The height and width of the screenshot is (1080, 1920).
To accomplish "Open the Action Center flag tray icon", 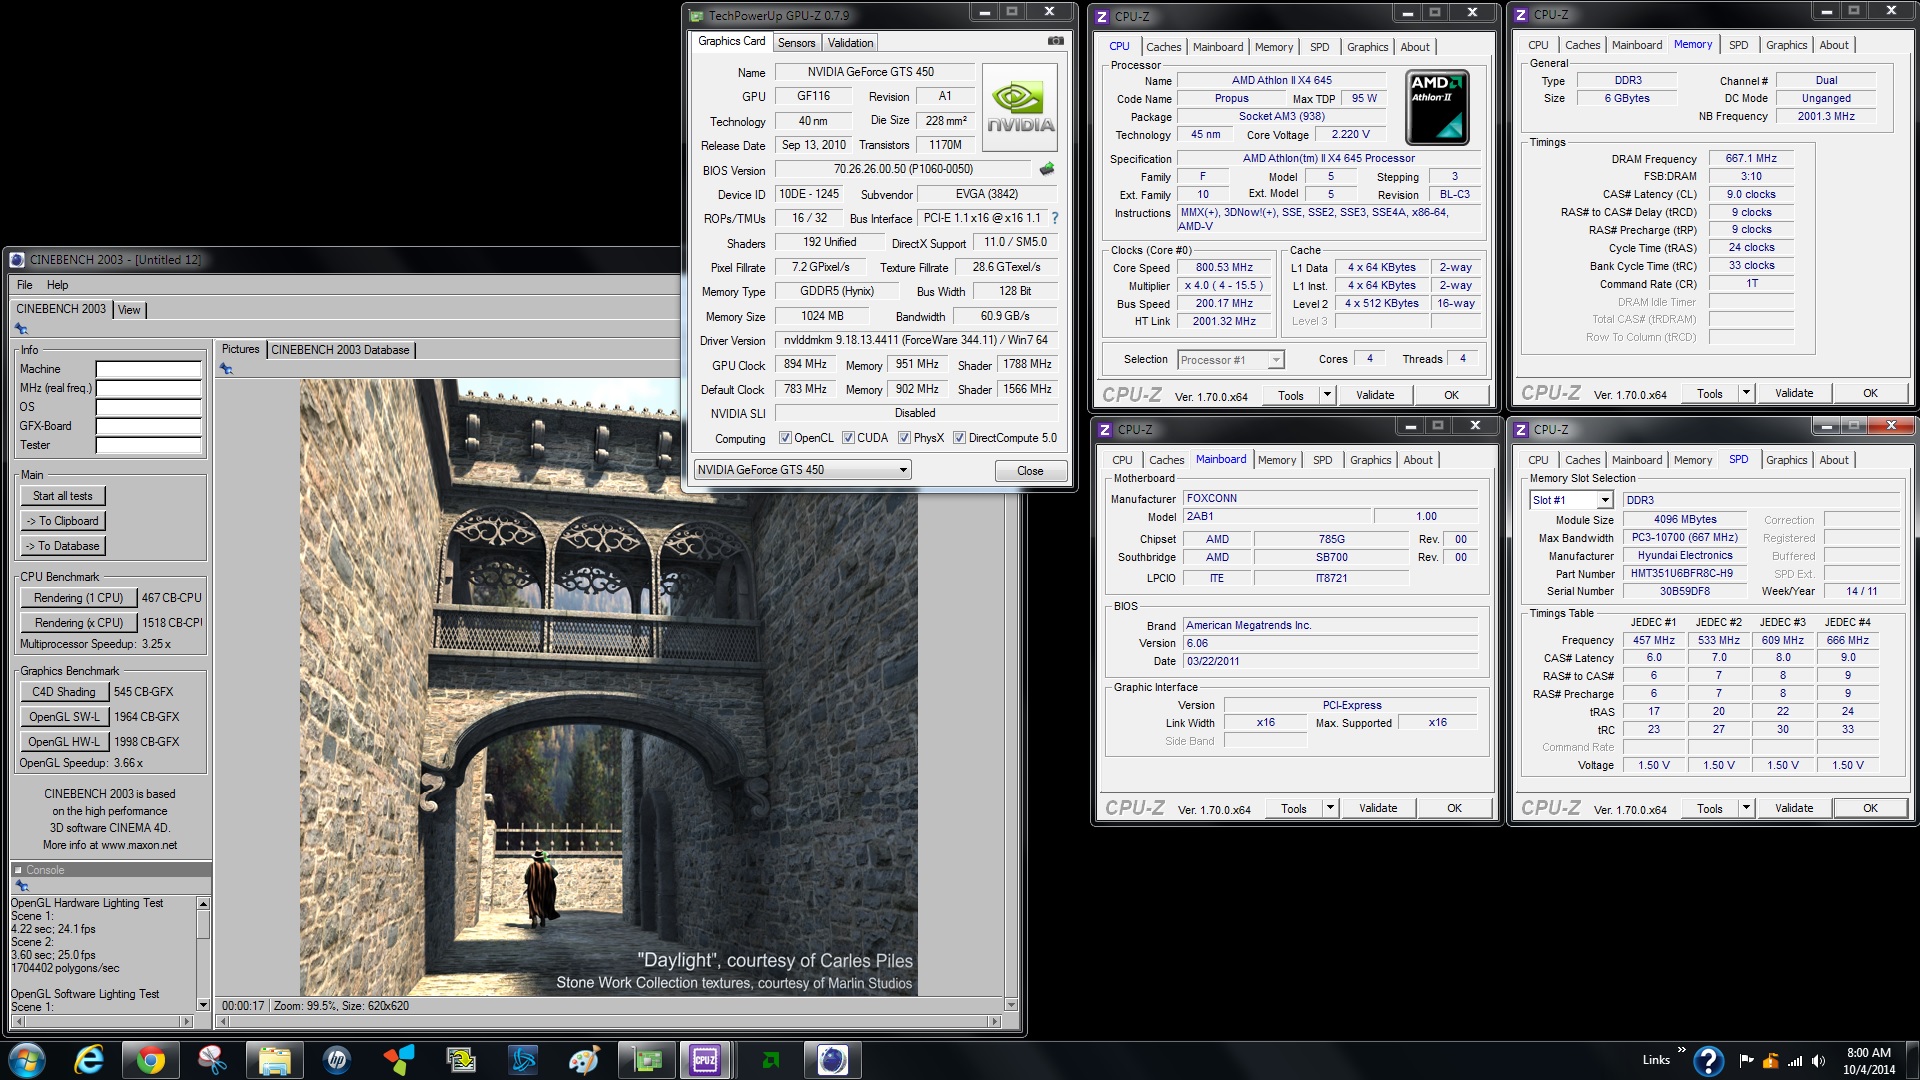I will coord(1746,1061).
